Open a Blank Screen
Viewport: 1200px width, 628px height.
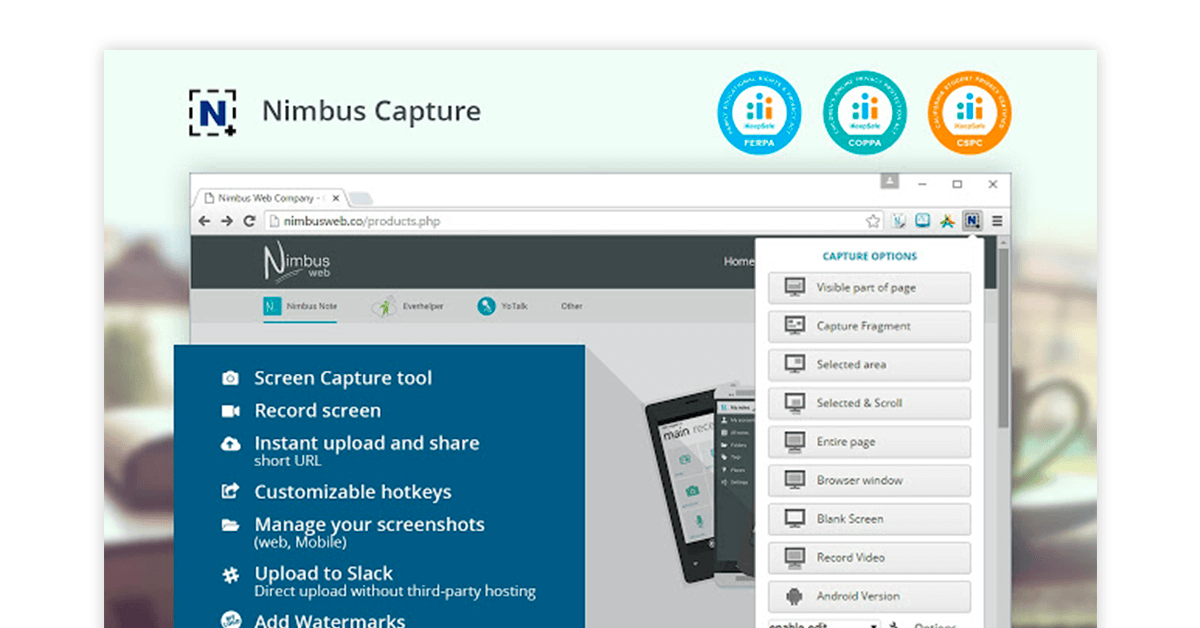tap(869, 519)
